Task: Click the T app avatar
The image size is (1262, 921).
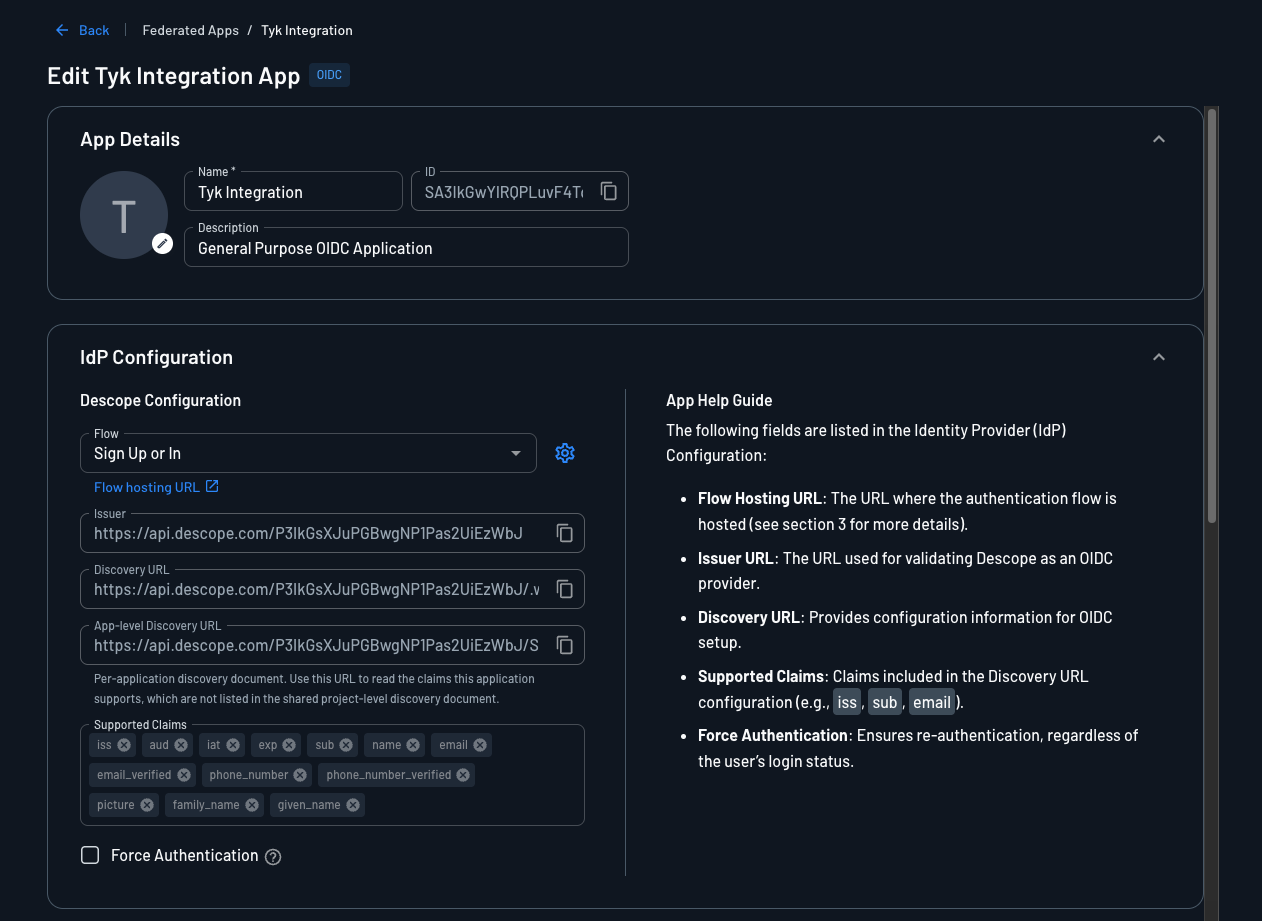Action: pos(124,215)
